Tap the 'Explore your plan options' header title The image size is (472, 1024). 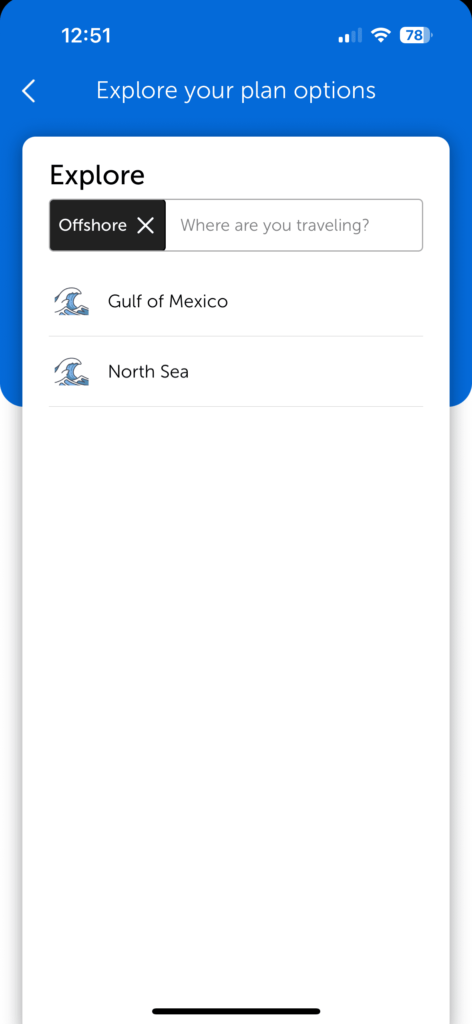pyautogui.click(x=236, y=90)
